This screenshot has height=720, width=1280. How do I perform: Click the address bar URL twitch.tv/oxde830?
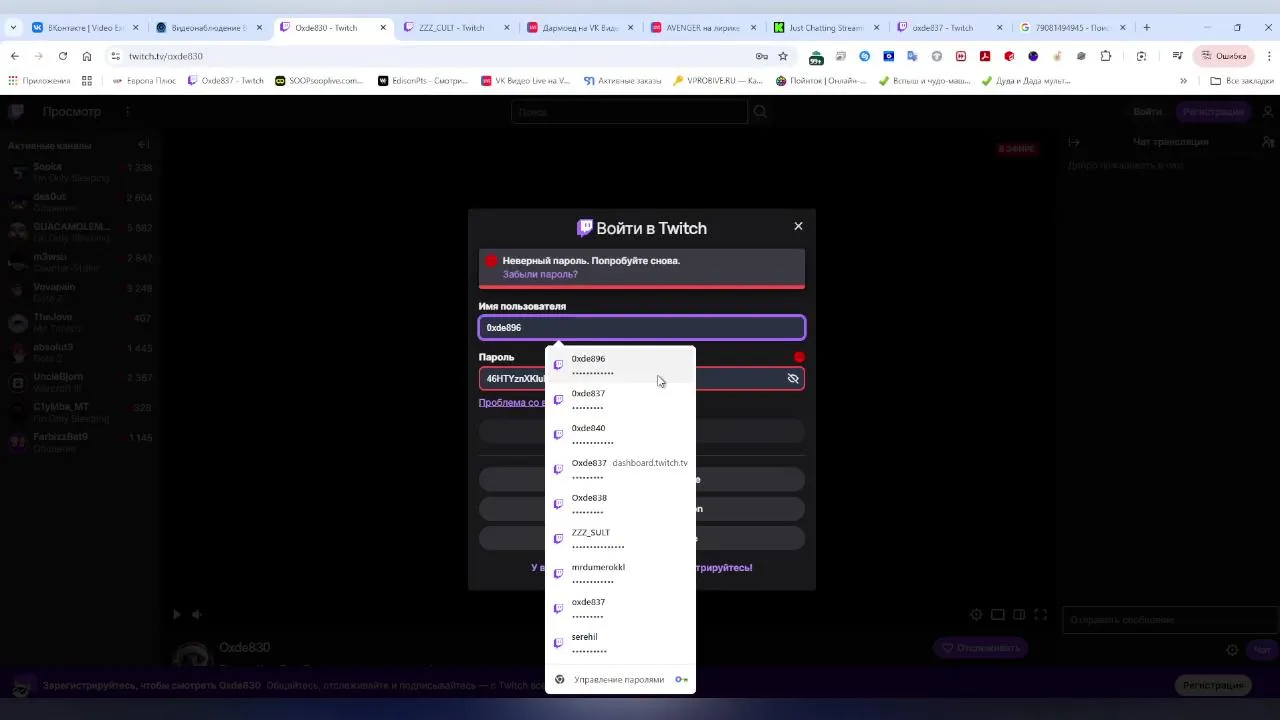(x=166, y=56)
